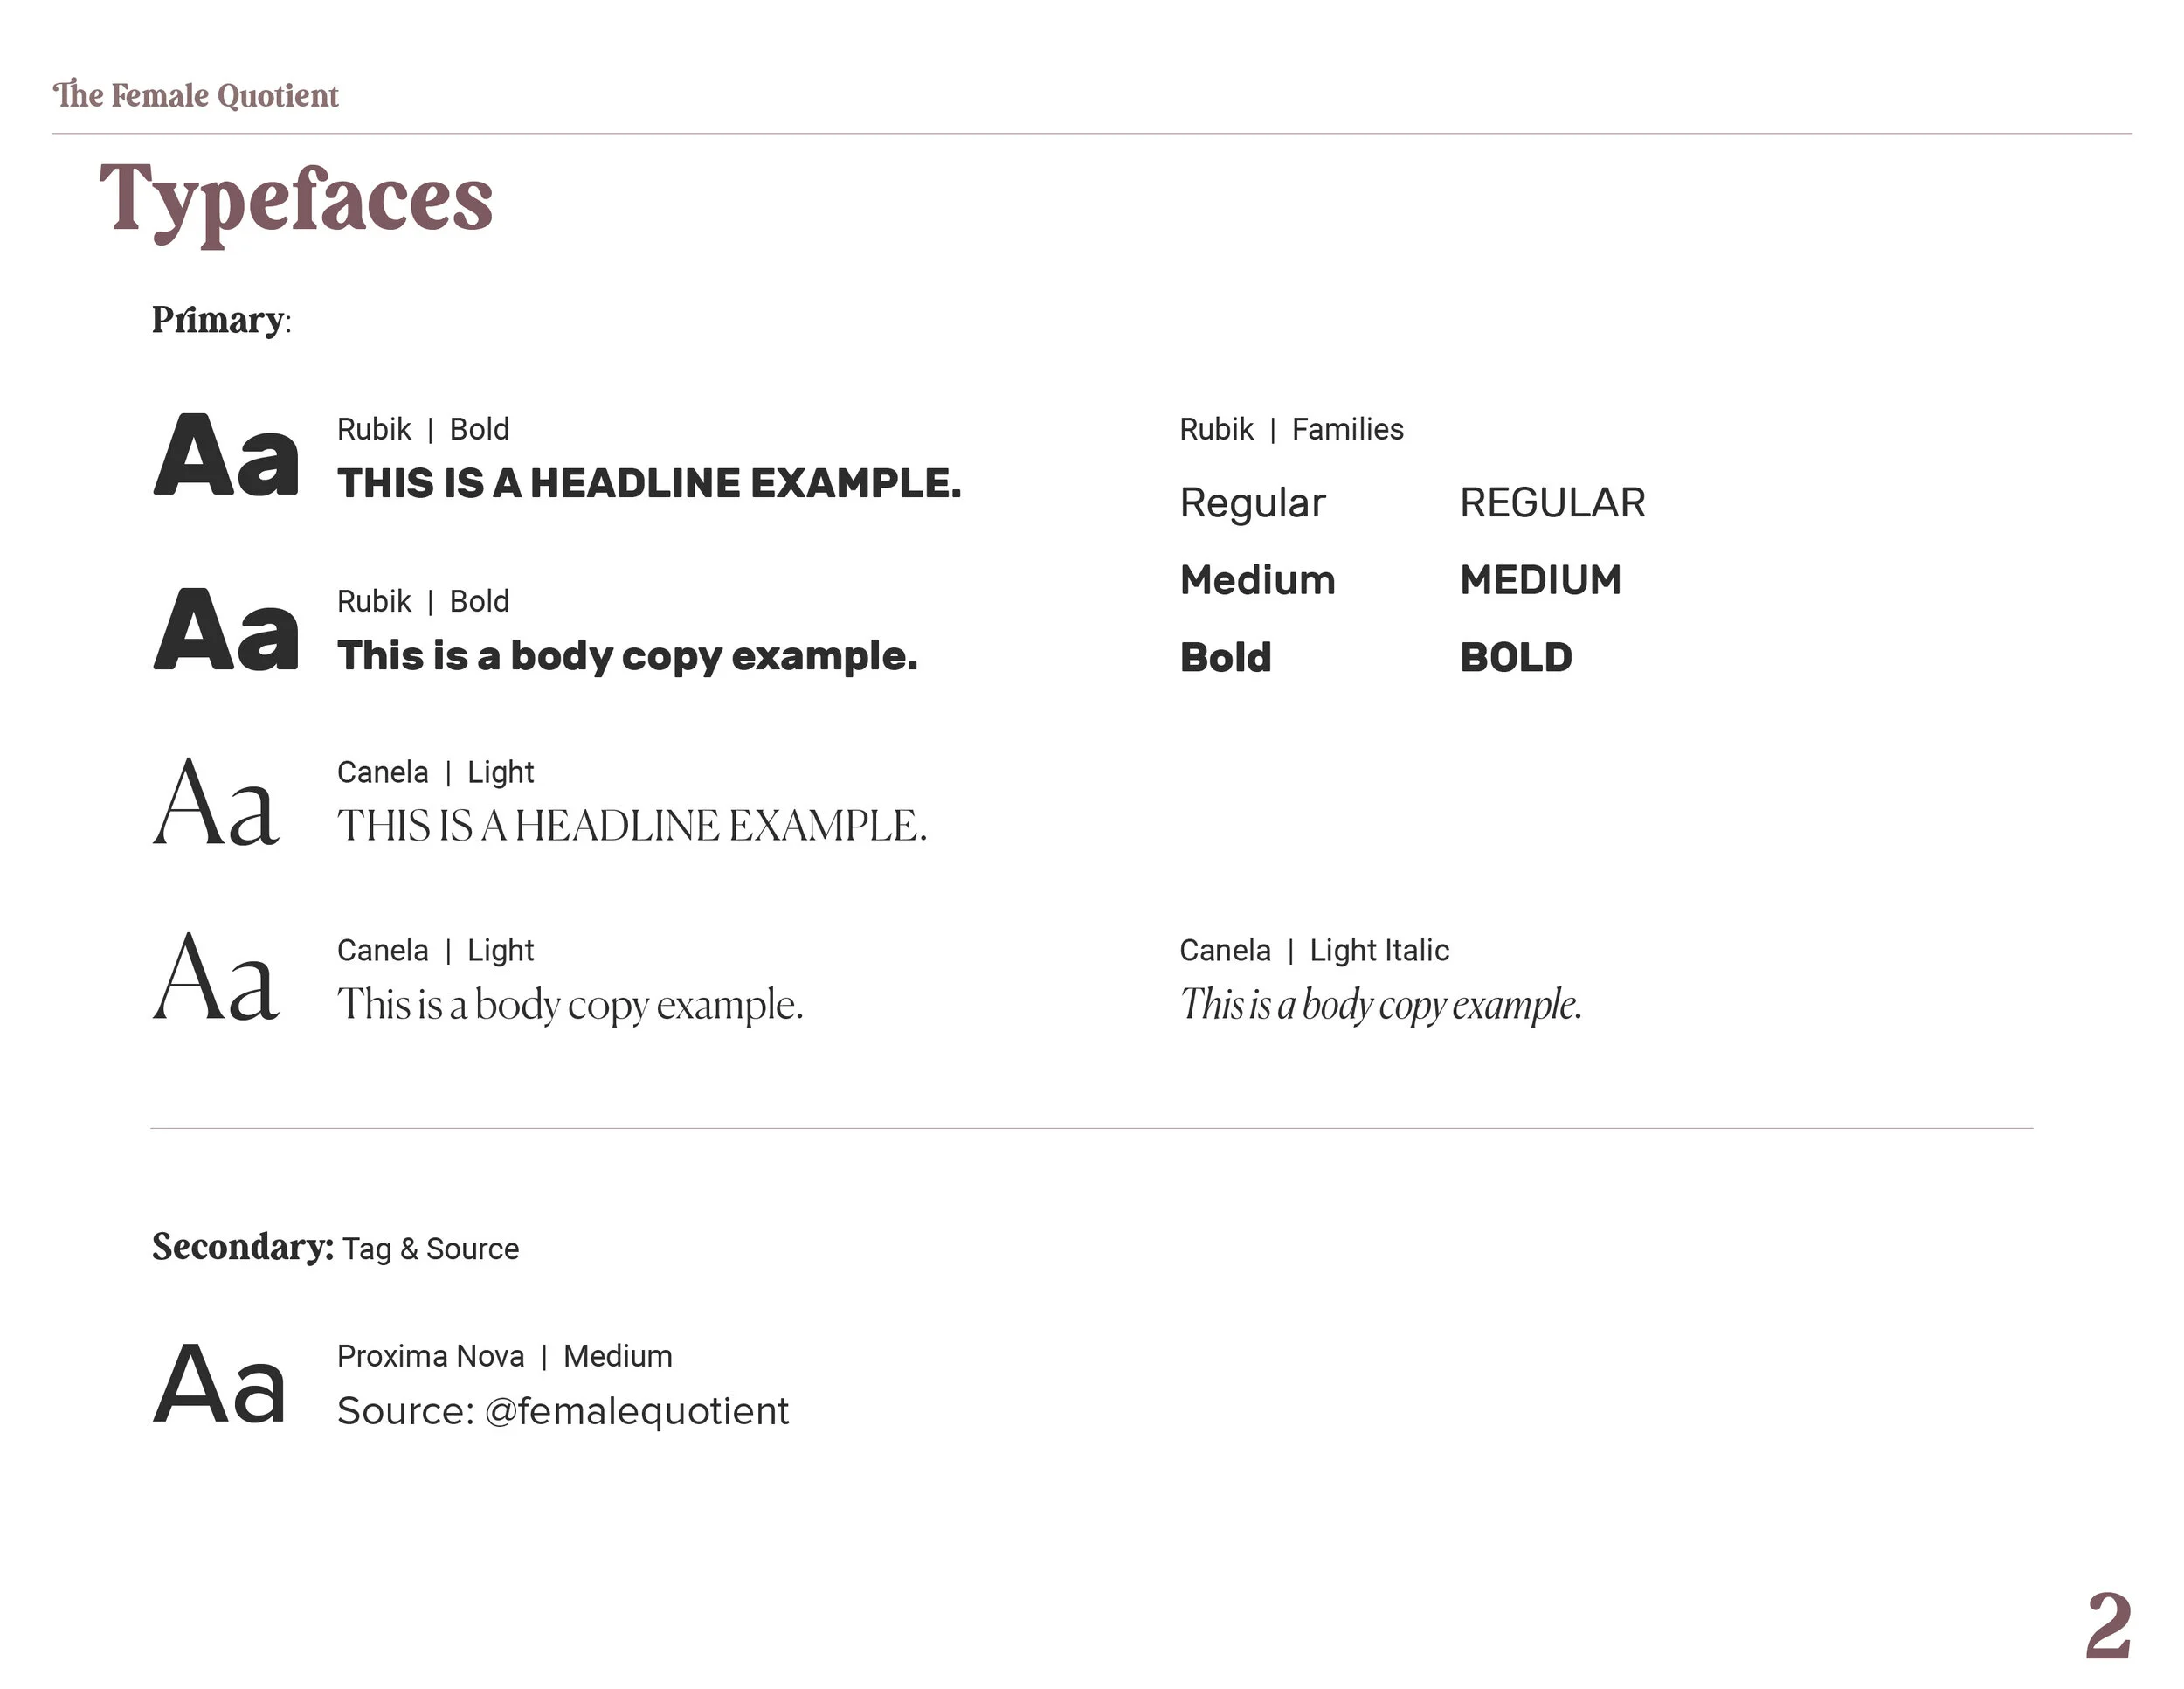
Task: Select the bold THIS IS A HEADLINE EXAMPLE text
Action: 649,484
